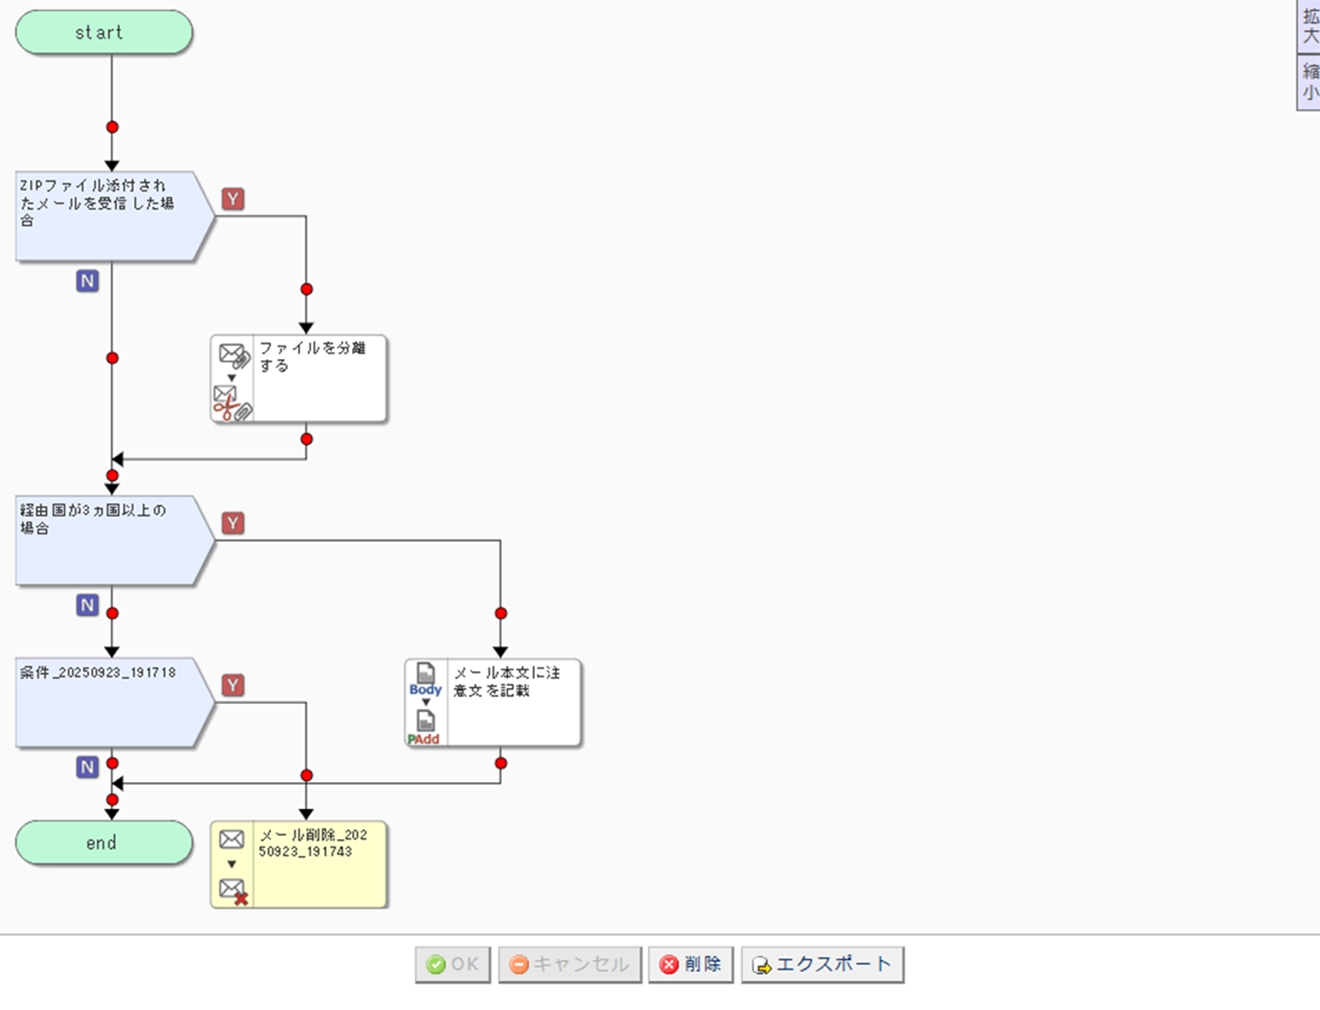Click the 縮小 zoom-out tab

pyautogui.click(x=1309, y=82)
